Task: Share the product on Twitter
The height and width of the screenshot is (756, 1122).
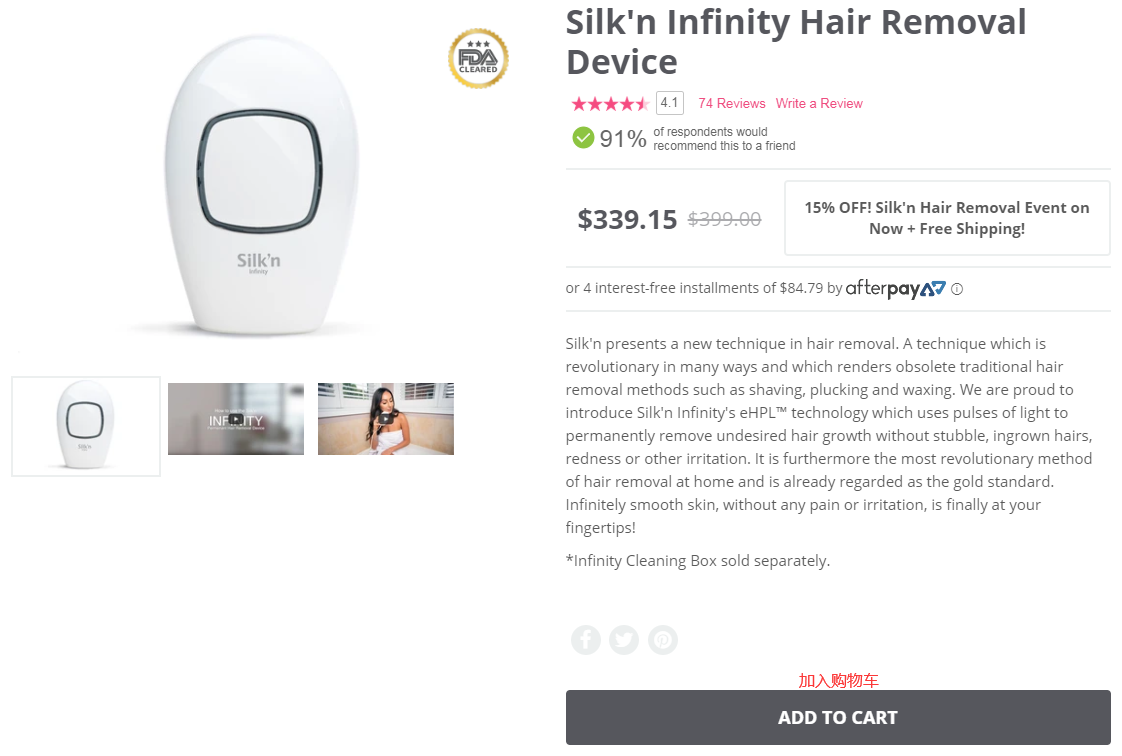Action: pyautogui.click(x=624, y=640)
